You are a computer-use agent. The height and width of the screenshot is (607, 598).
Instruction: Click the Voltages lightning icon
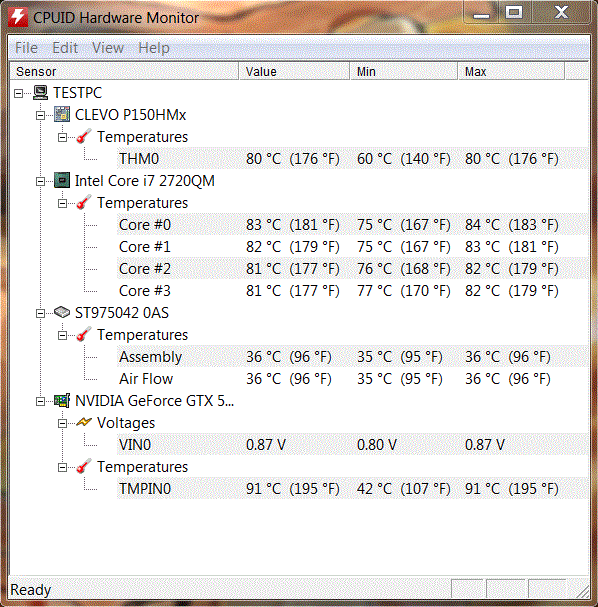(x=84, y=422)
